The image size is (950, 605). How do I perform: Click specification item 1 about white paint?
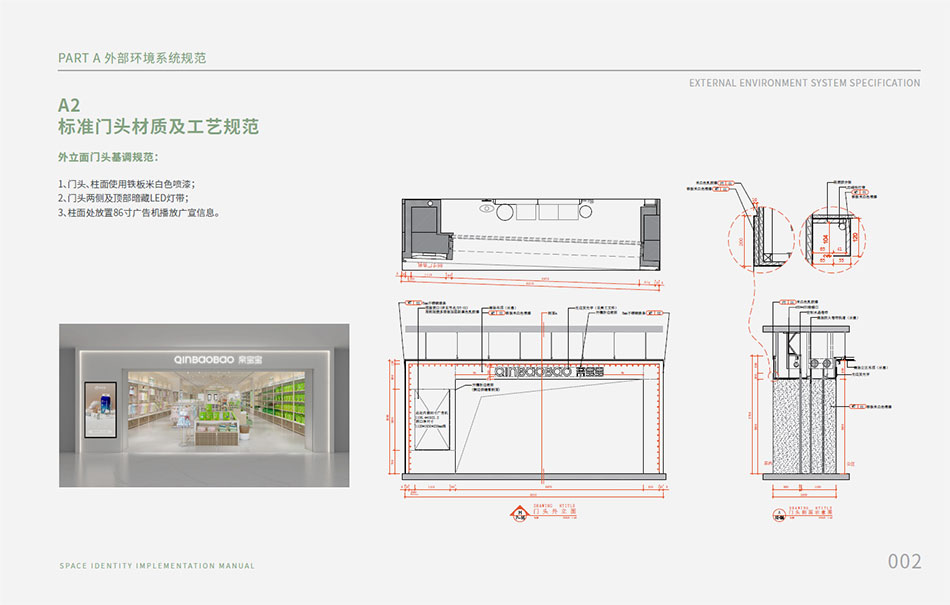coord(126,184)
